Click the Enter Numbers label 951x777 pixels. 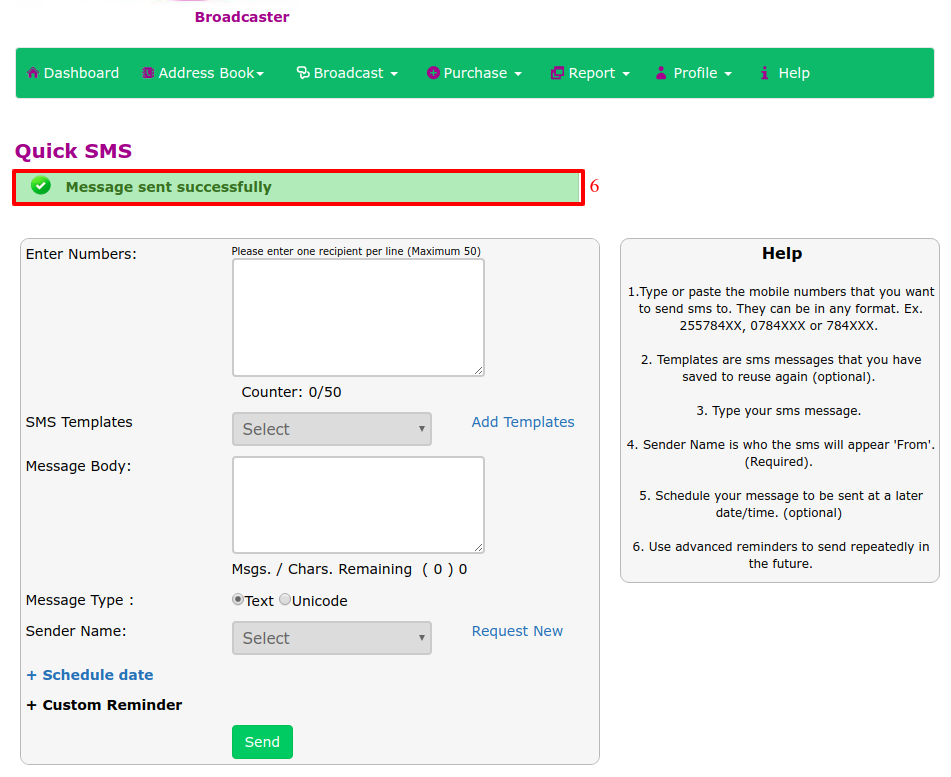point(81,254)
